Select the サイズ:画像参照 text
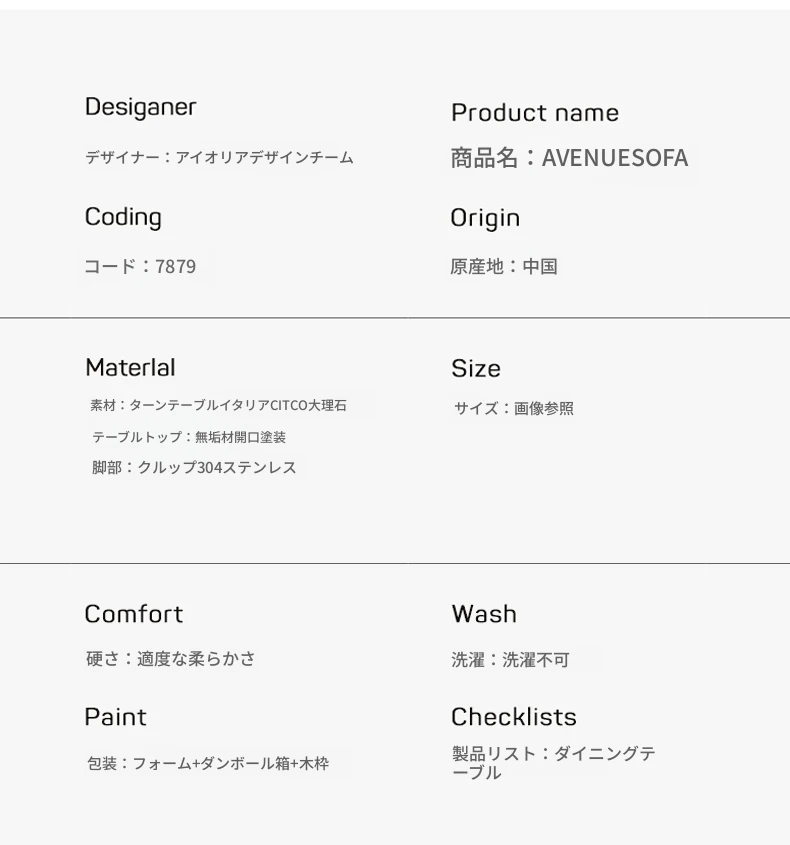Image resolution: width=790 pixels, height=845 pixels. click(x=514, y=408)
